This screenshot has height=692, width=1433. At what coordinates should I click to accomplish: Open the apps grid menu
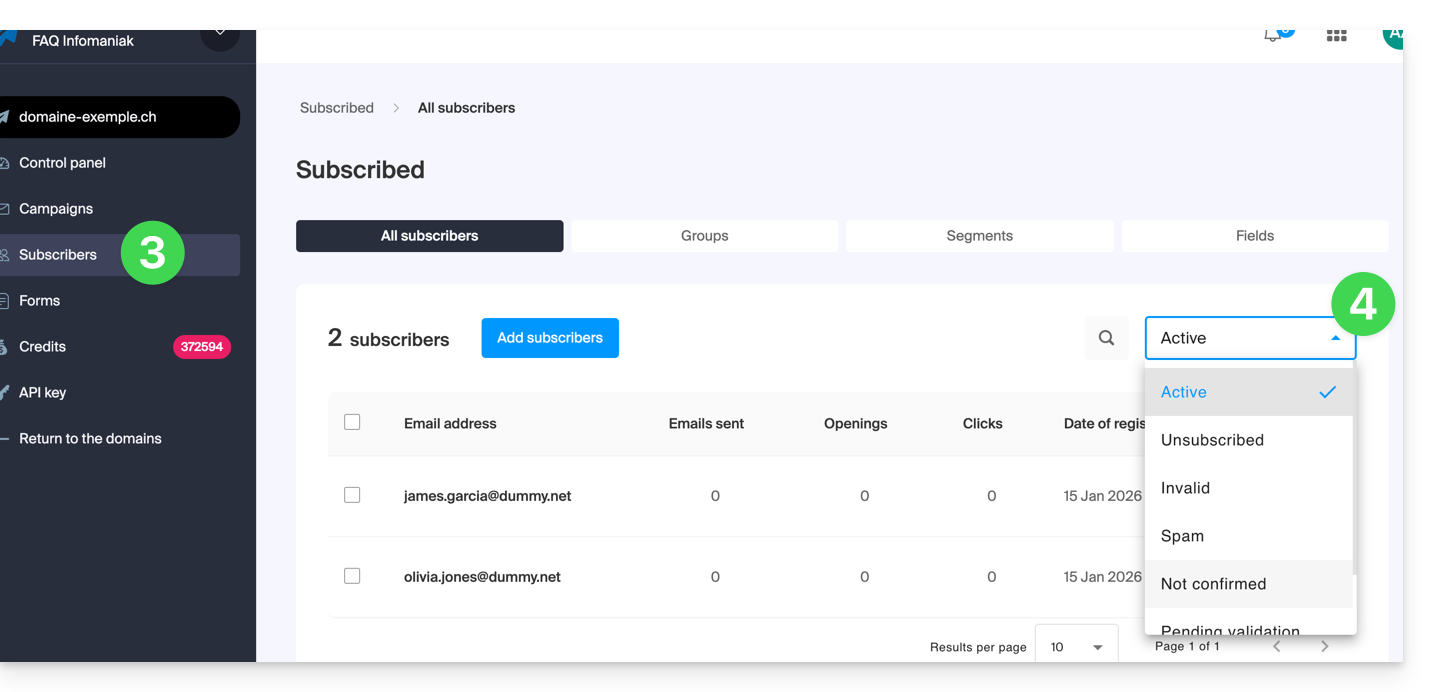coord(1336,36)
